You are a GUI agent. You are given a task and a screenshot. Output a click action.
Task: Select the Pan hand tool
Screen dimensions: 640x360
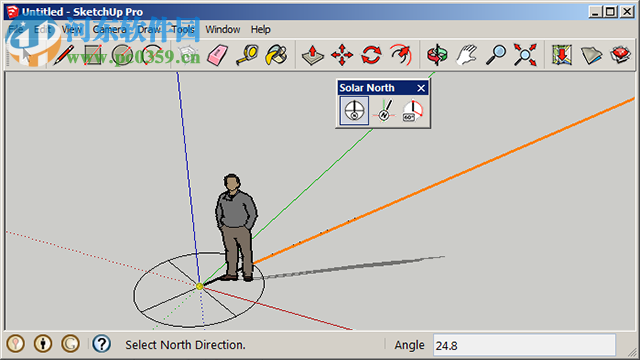(x=467, y=55)
